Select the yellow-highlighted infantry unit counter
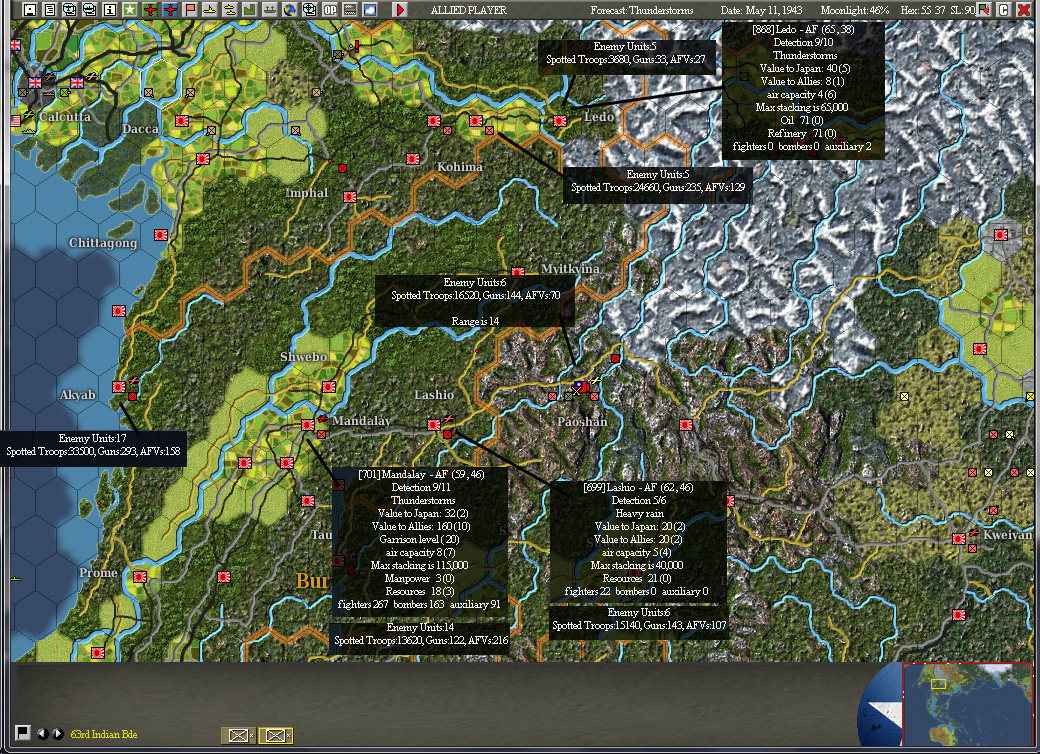Viewport: 1040px width, 754px height. (x=275, y=735)
